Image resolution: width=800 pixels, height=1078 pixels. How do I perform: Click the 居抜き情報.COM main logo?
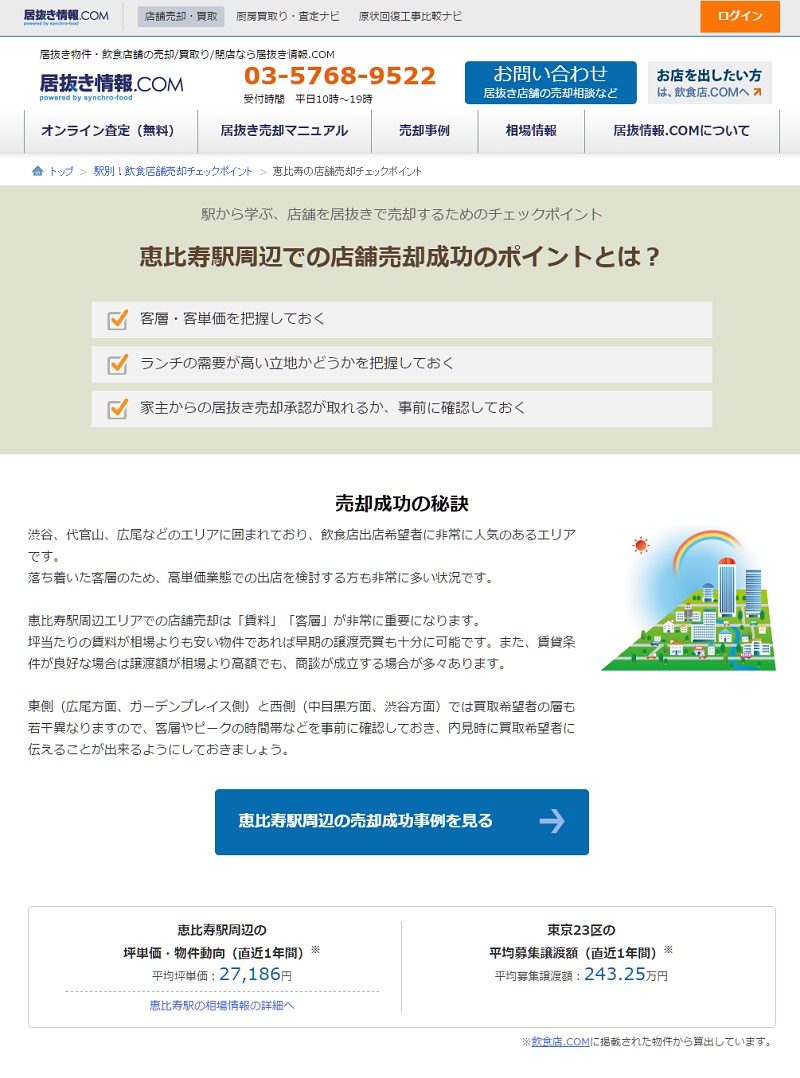(111, 86)
